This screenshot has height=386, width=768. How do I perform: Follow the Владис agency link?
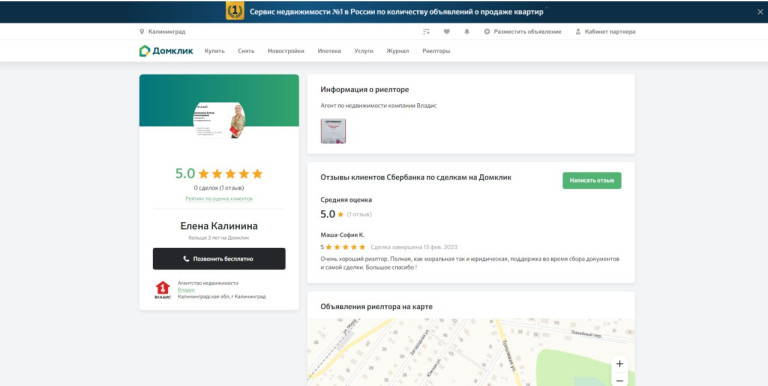186,290
